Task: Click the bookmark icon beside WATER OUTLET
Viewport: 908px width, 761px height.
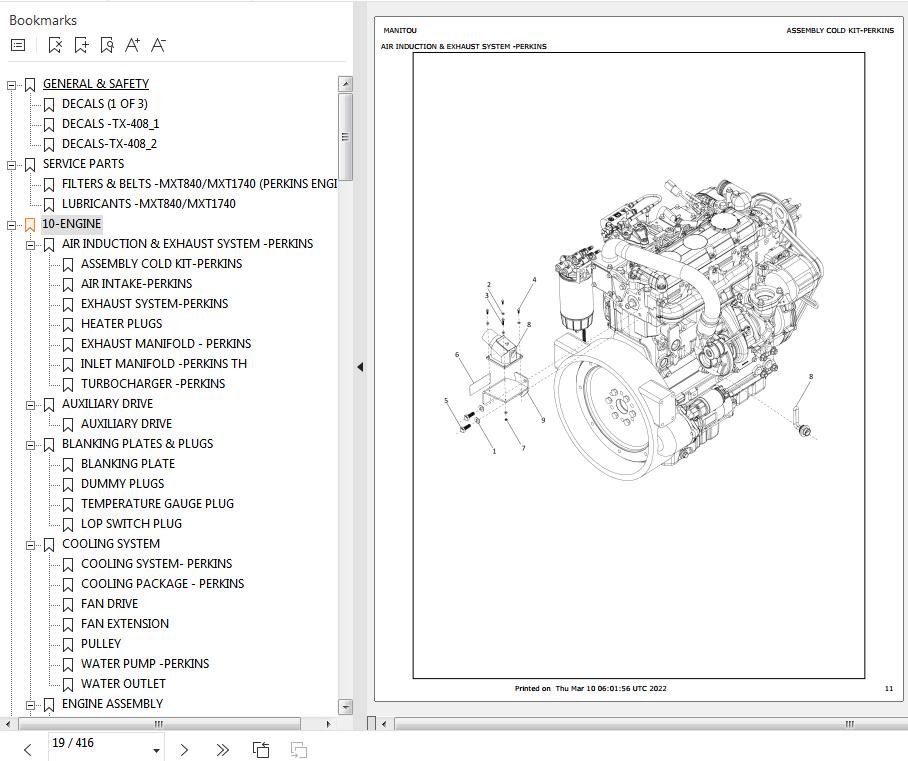Action: coord(68,685)
